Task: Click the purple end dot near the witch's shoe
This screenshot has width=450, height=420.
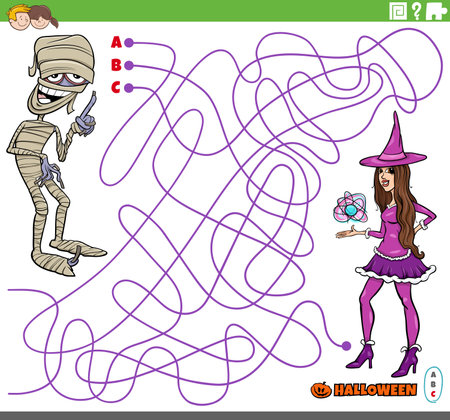Action: coord(346,346)
